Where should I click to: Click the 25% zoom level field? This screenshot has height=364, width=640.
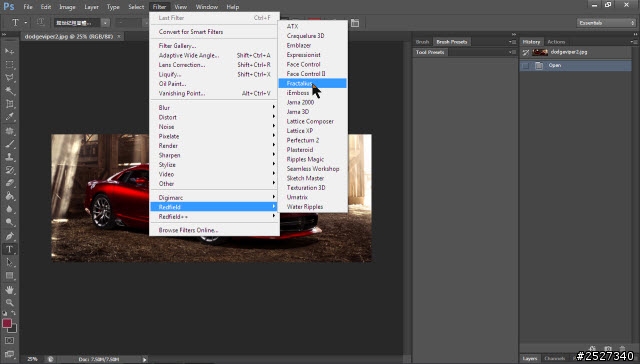tap(32, 359)
